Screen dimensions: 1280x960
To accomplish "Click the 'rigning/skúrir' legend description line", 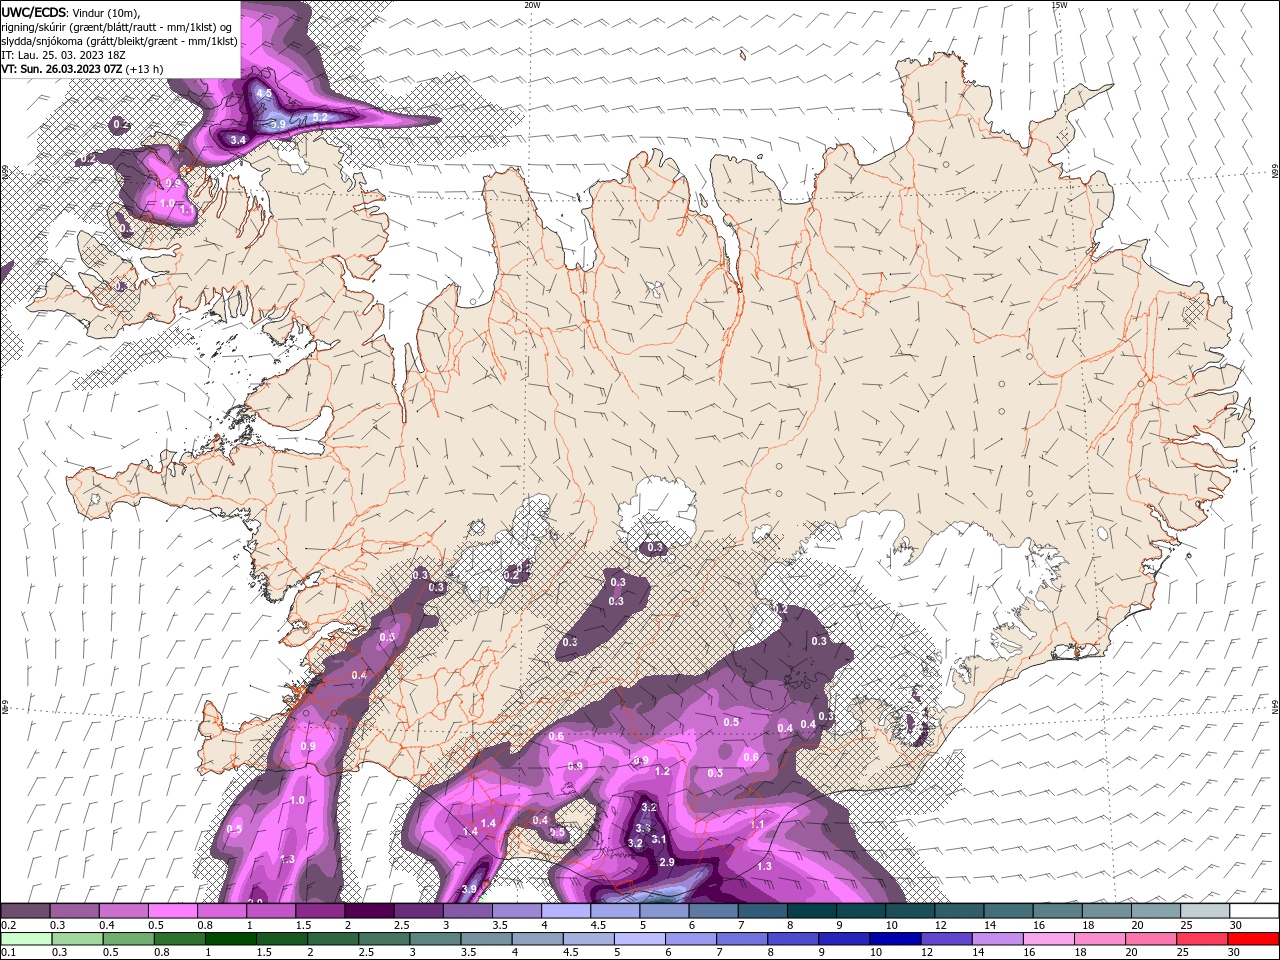I will [x=117, y=27].
